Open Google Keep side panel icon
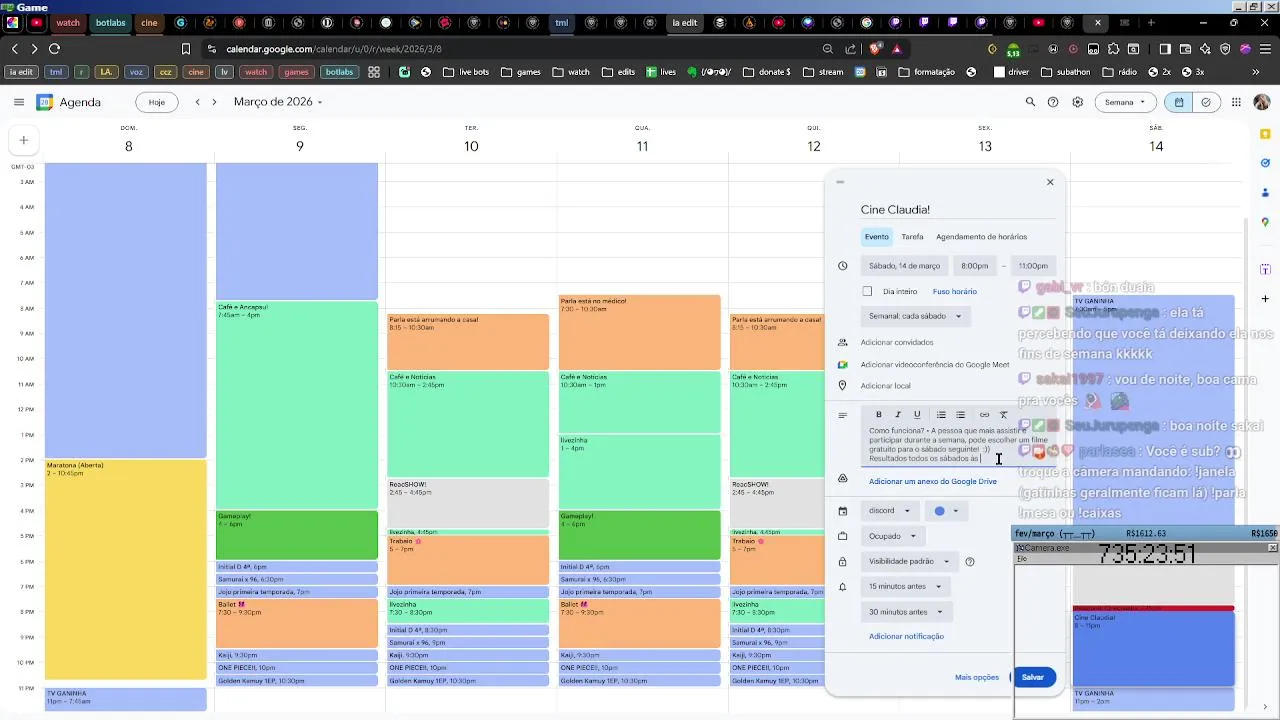This screenshot has width=1280, height=720. [1265, 134]
